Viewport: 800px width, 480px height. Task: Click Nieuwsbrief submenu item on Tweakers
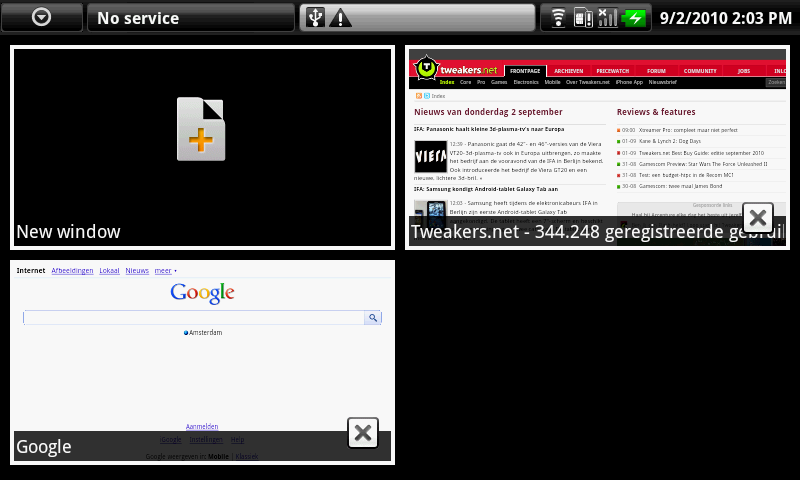[662, 82]
